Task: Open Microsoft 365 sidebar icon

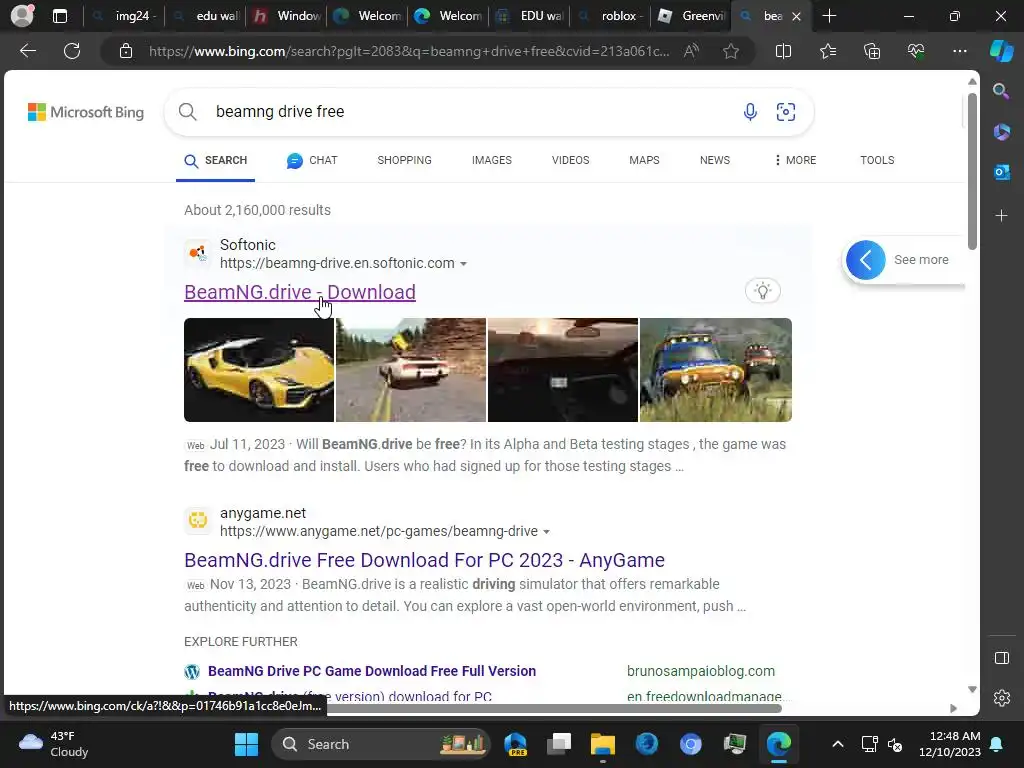Action: [1001, 132]
